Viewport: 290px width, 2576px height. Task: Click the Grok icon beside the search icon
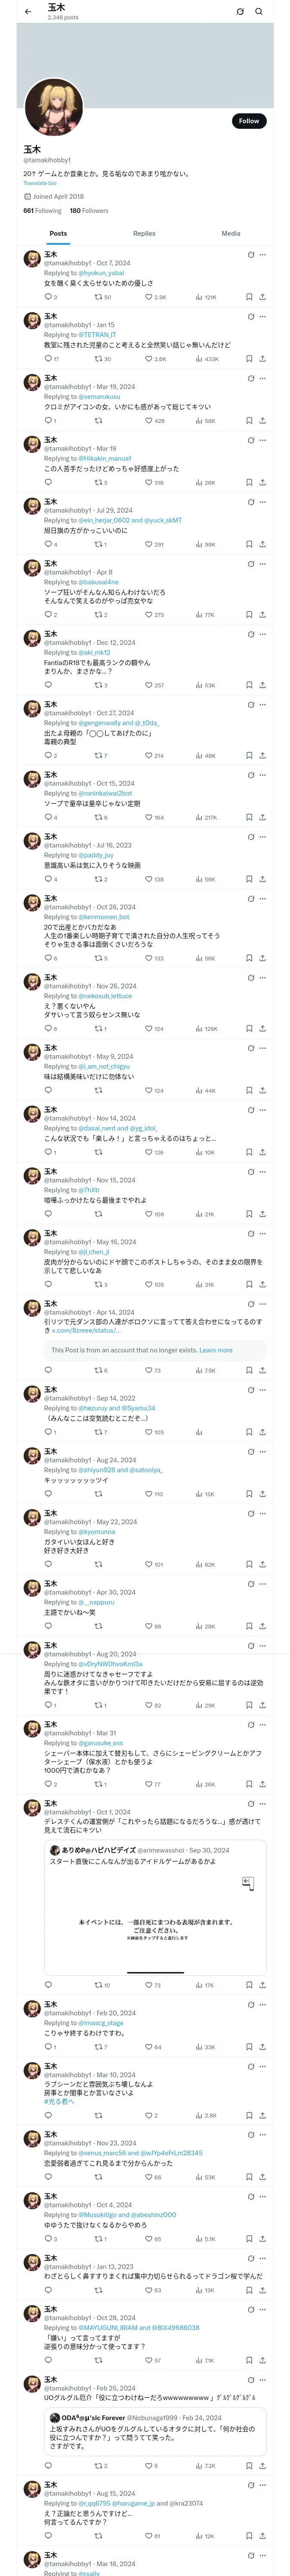[x=240, y=12]
